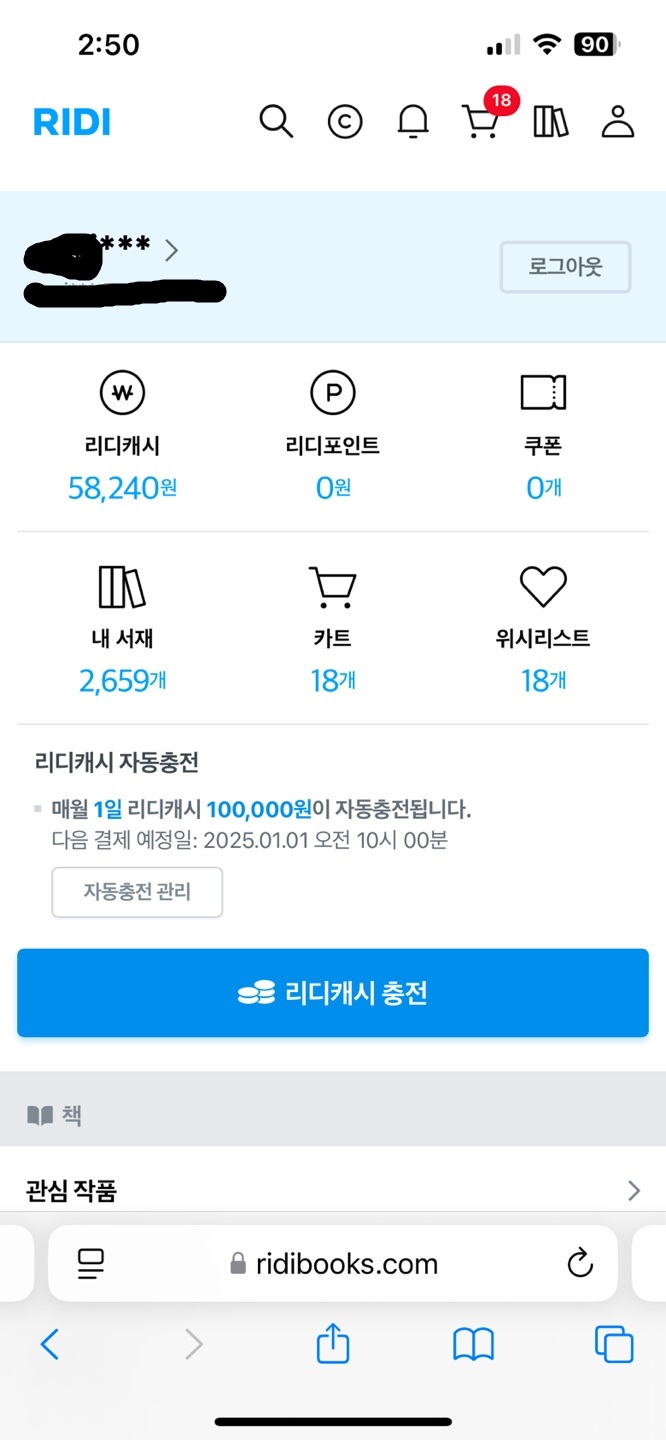The width and height of the screenshot is (666, 1440).
Task: Open the shopping cart with badge
Action: coord(482,121)
